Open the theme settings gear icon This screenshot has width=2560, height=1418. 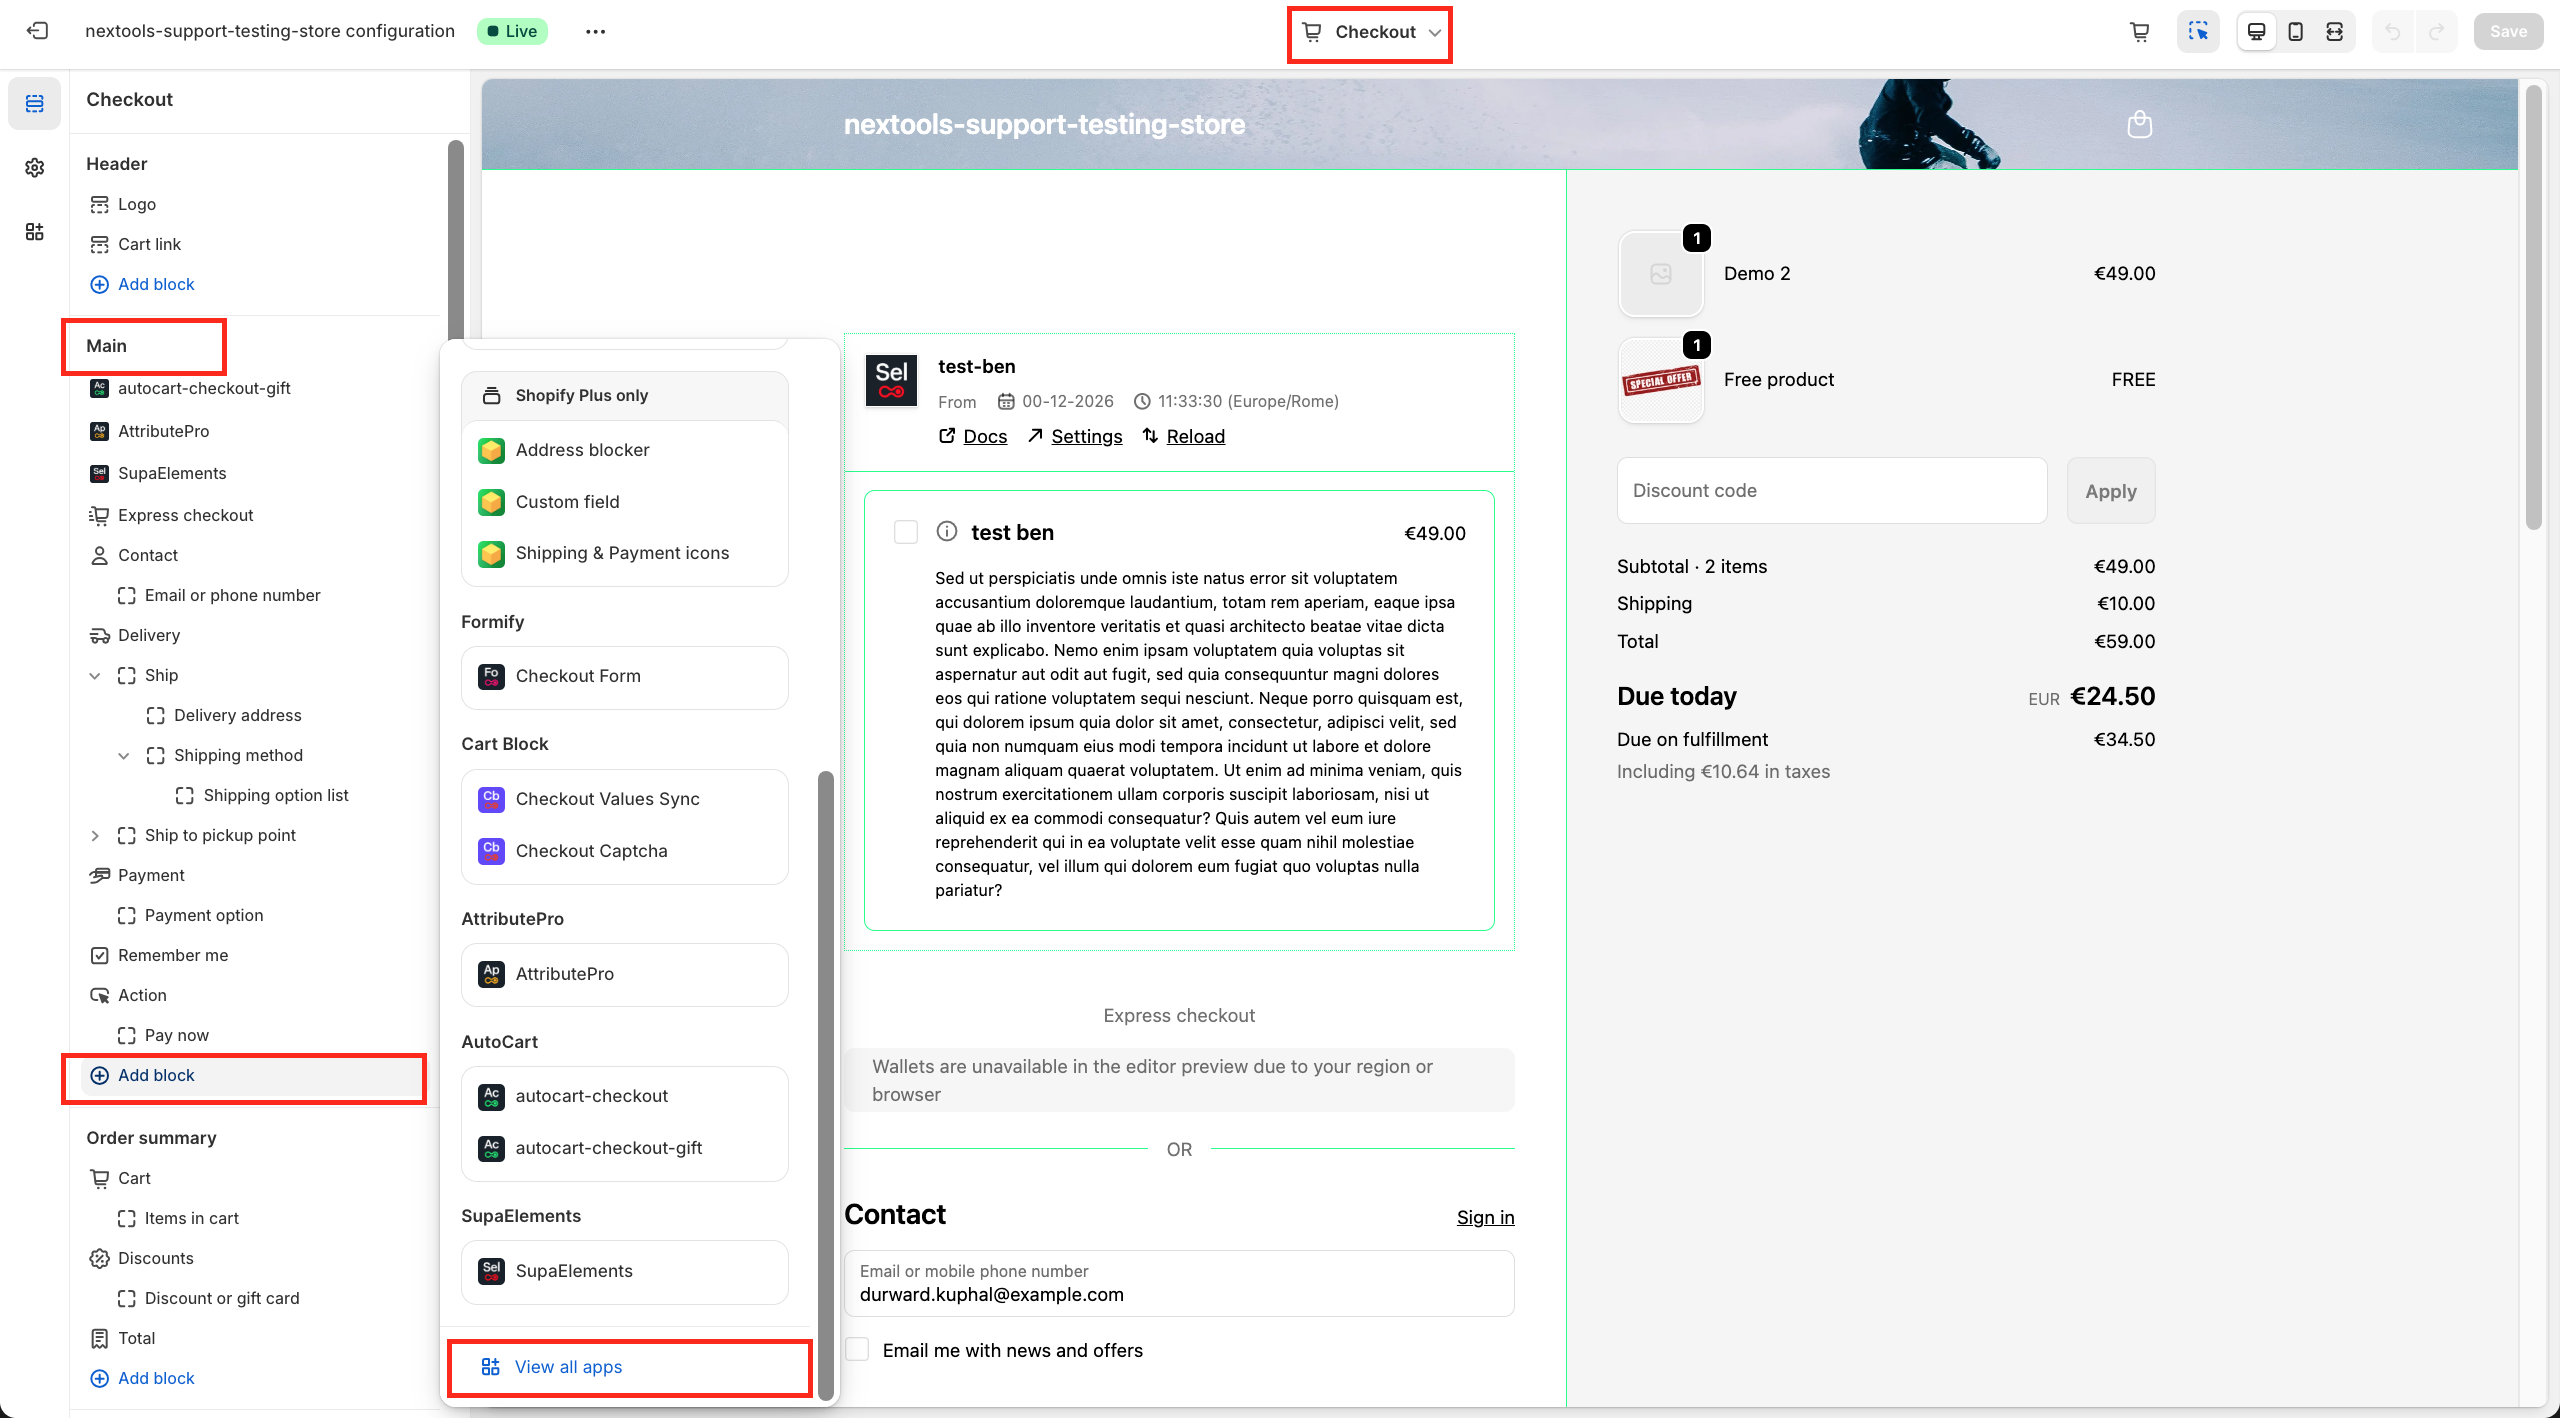pyautogui.click(x=35, y=168)
